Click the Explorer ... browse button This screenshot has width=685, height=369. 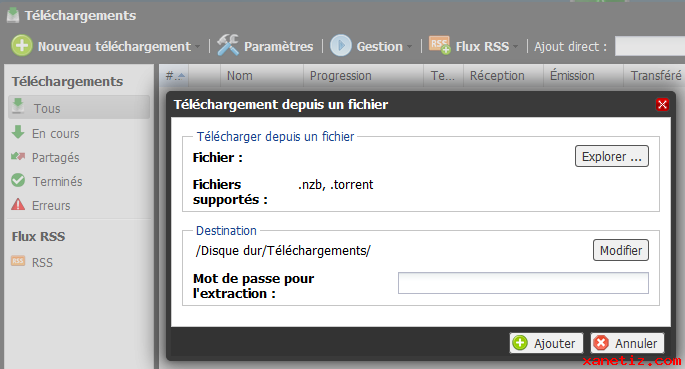point(612,156)
